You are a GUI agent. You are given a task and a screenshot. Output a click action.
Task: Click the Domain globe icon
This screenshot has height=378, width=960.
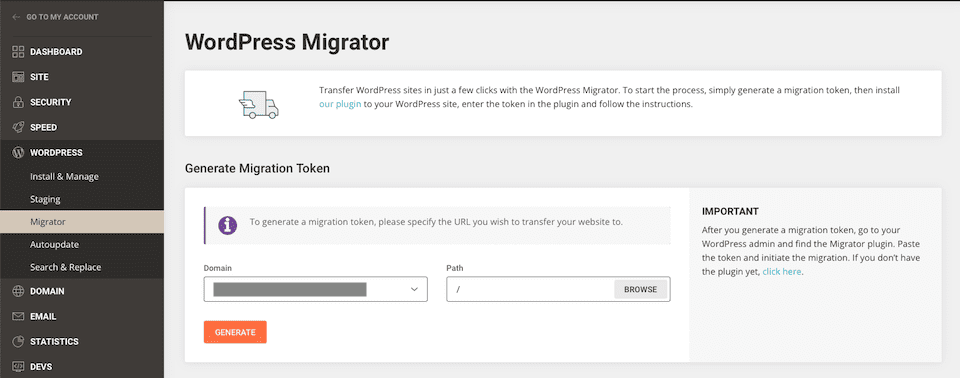(18, 292)
